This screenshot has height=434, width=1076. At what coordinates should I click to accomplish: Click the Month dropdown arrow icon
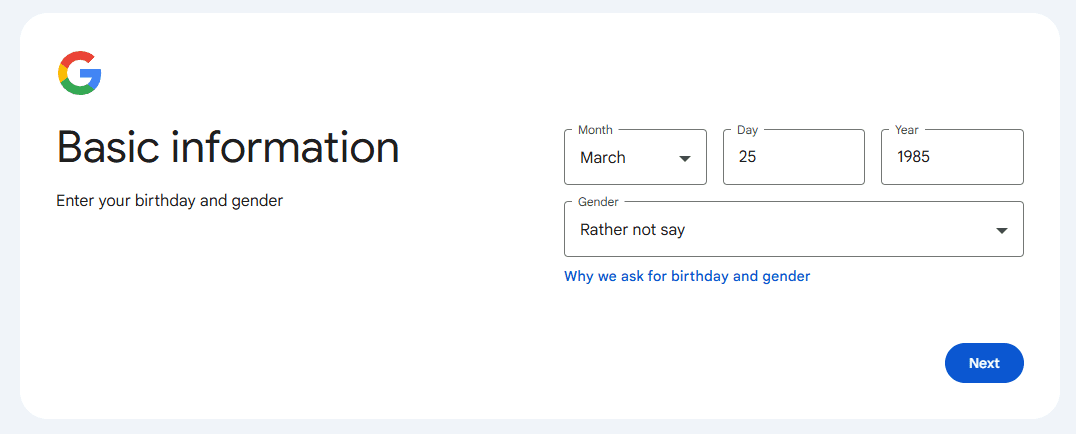pyautogui.click(x=684, y=159)
